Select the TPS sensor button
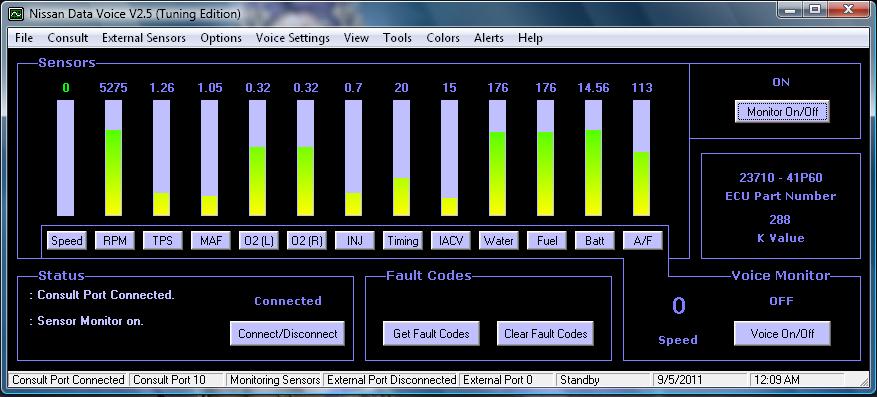This screenshot has width=877, height=397. (163, 241)
